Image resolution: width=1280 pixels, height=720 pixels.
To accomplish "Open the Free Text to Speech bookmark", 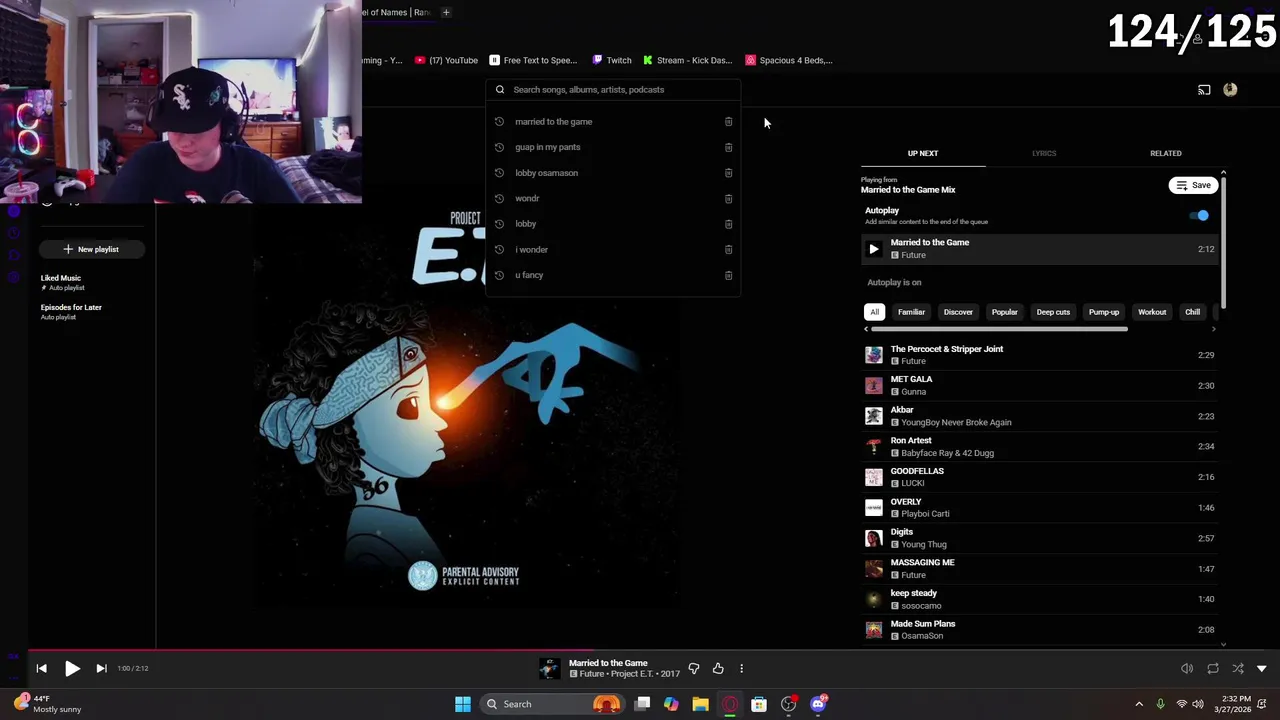I will tap(533, 60).
